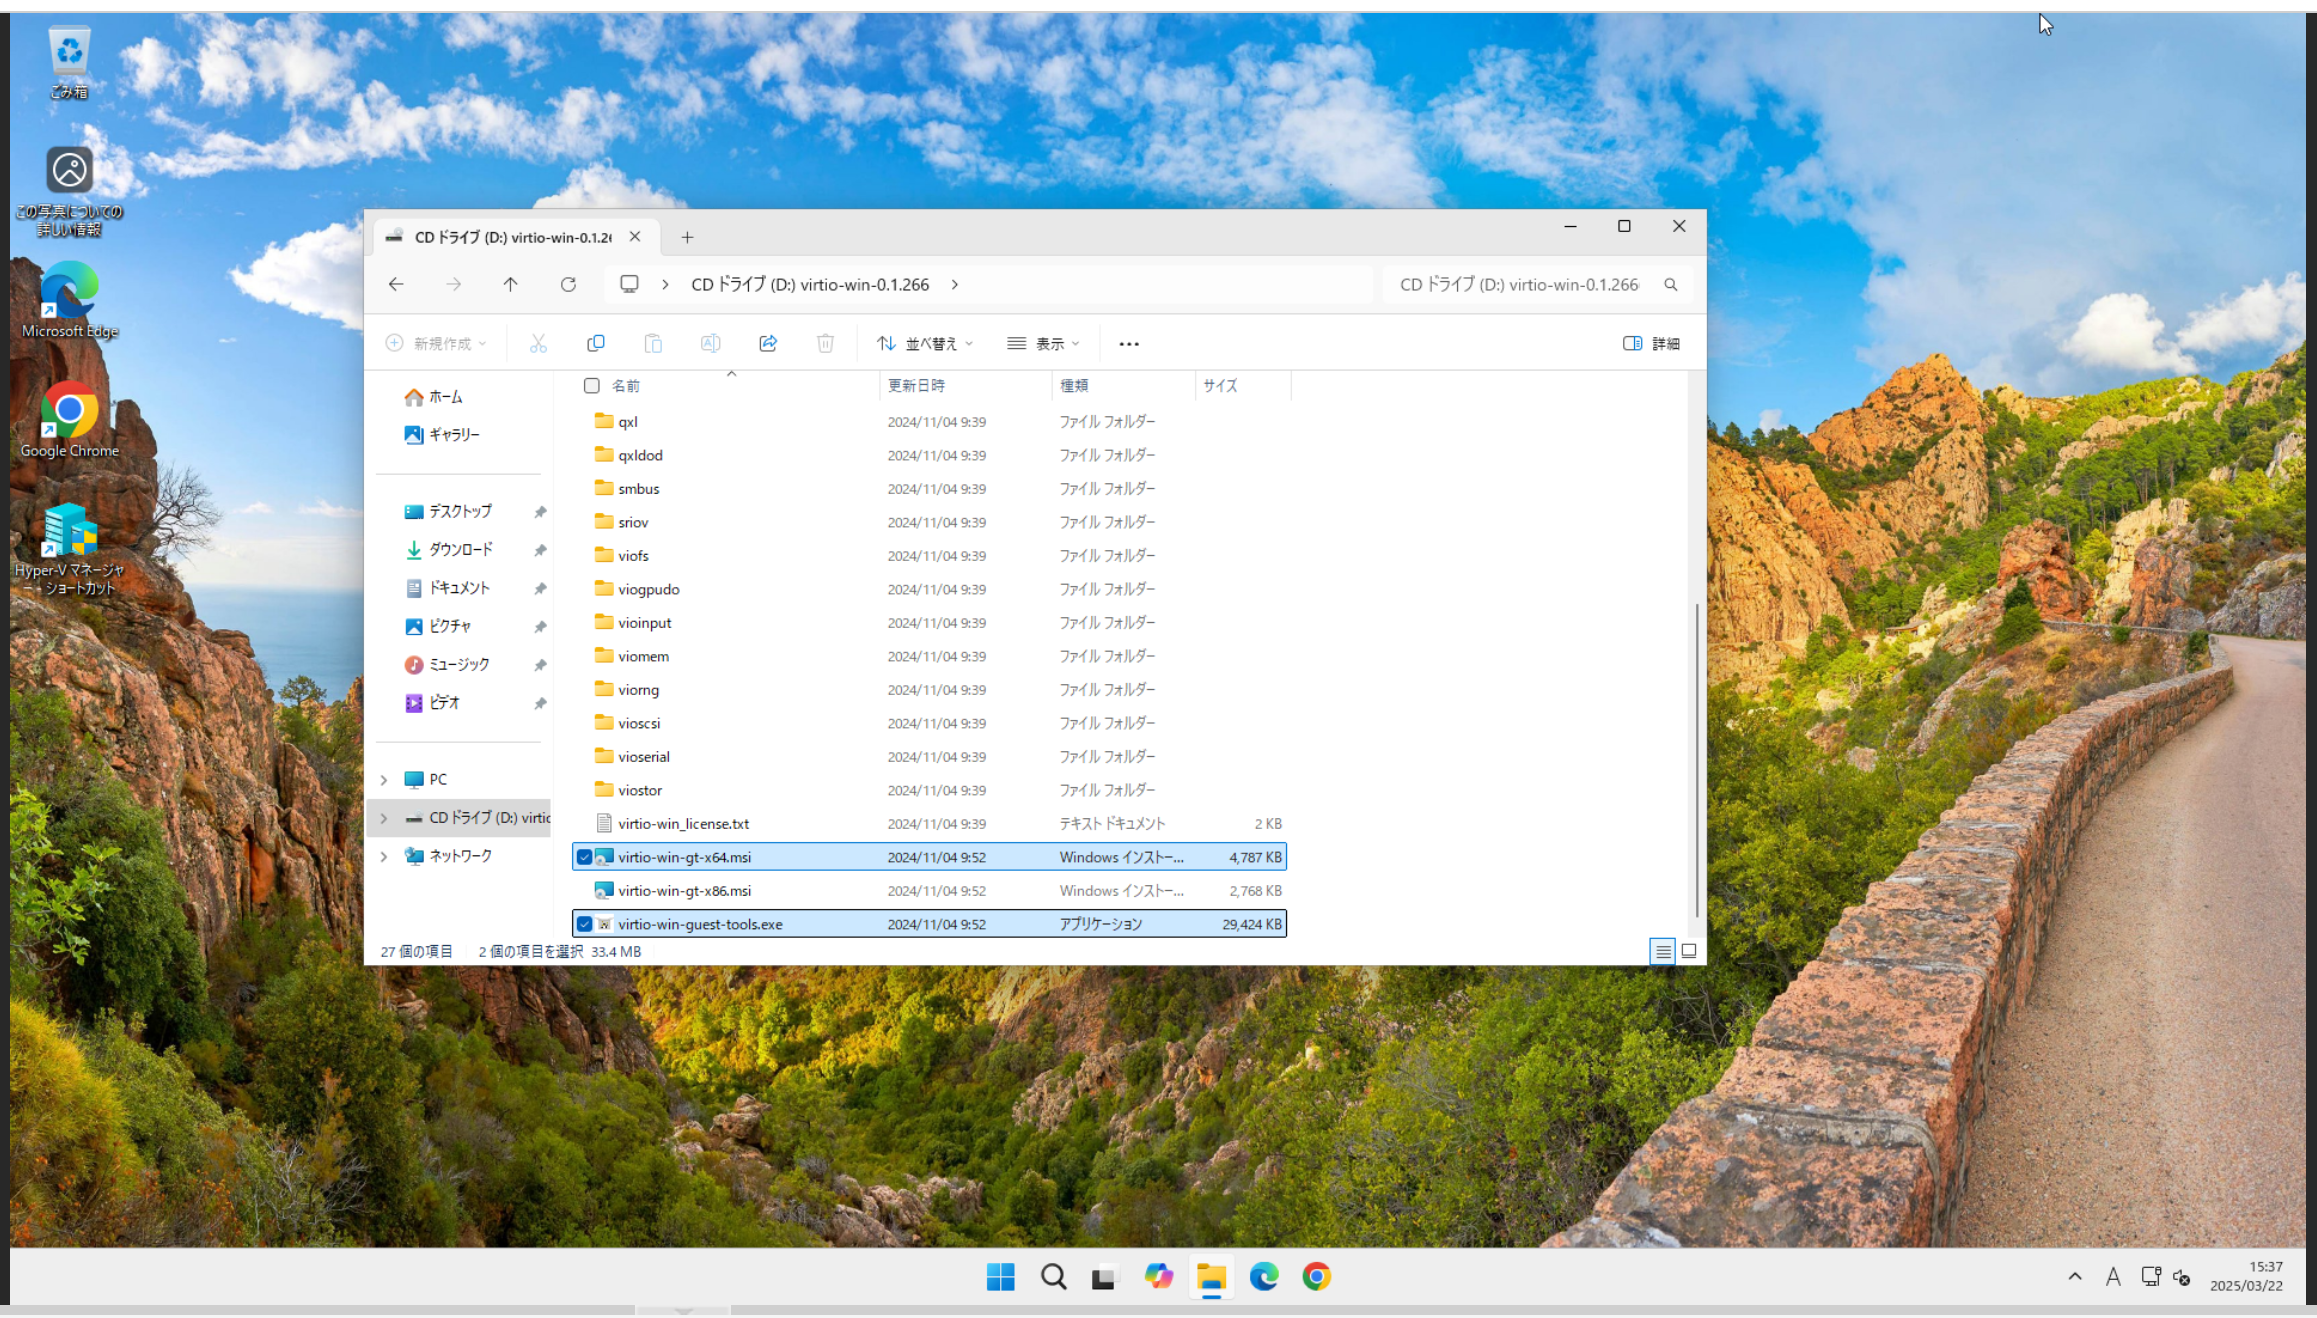
Task: Uncheck virtio-win-guest-tools.exe checkbox
Action: point(584,924)
